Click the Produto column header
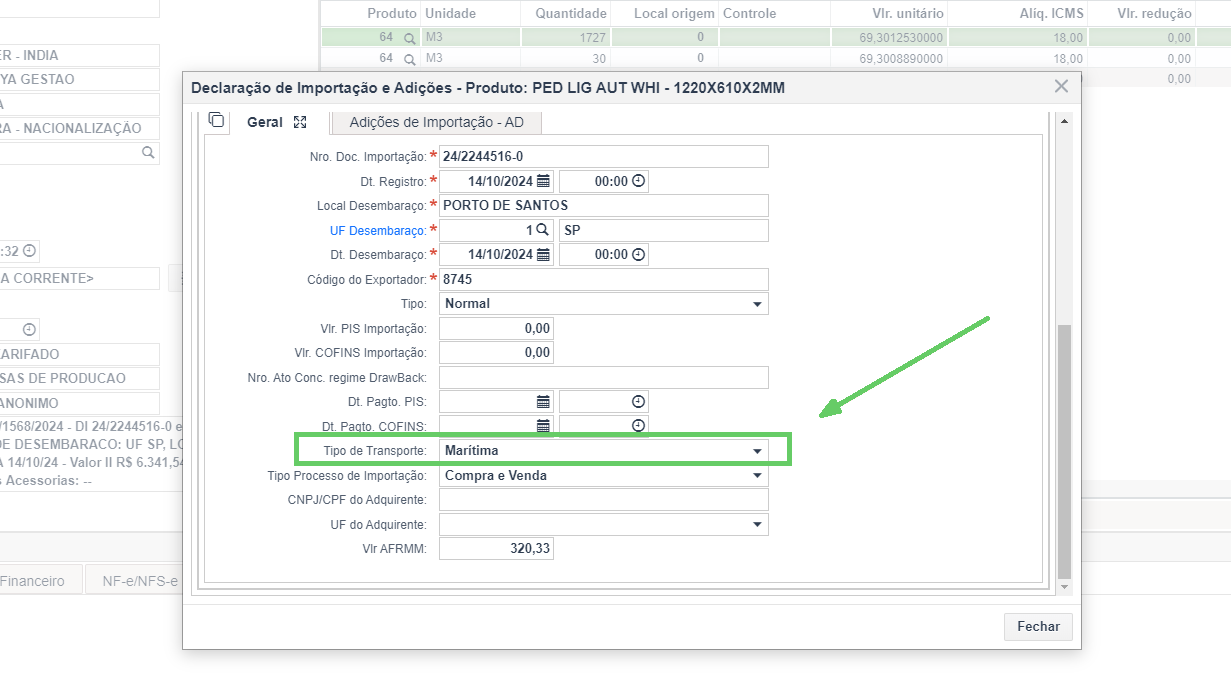Image resolution: width=1231 pixels, height=697 pixels. (x=370, y=13)
